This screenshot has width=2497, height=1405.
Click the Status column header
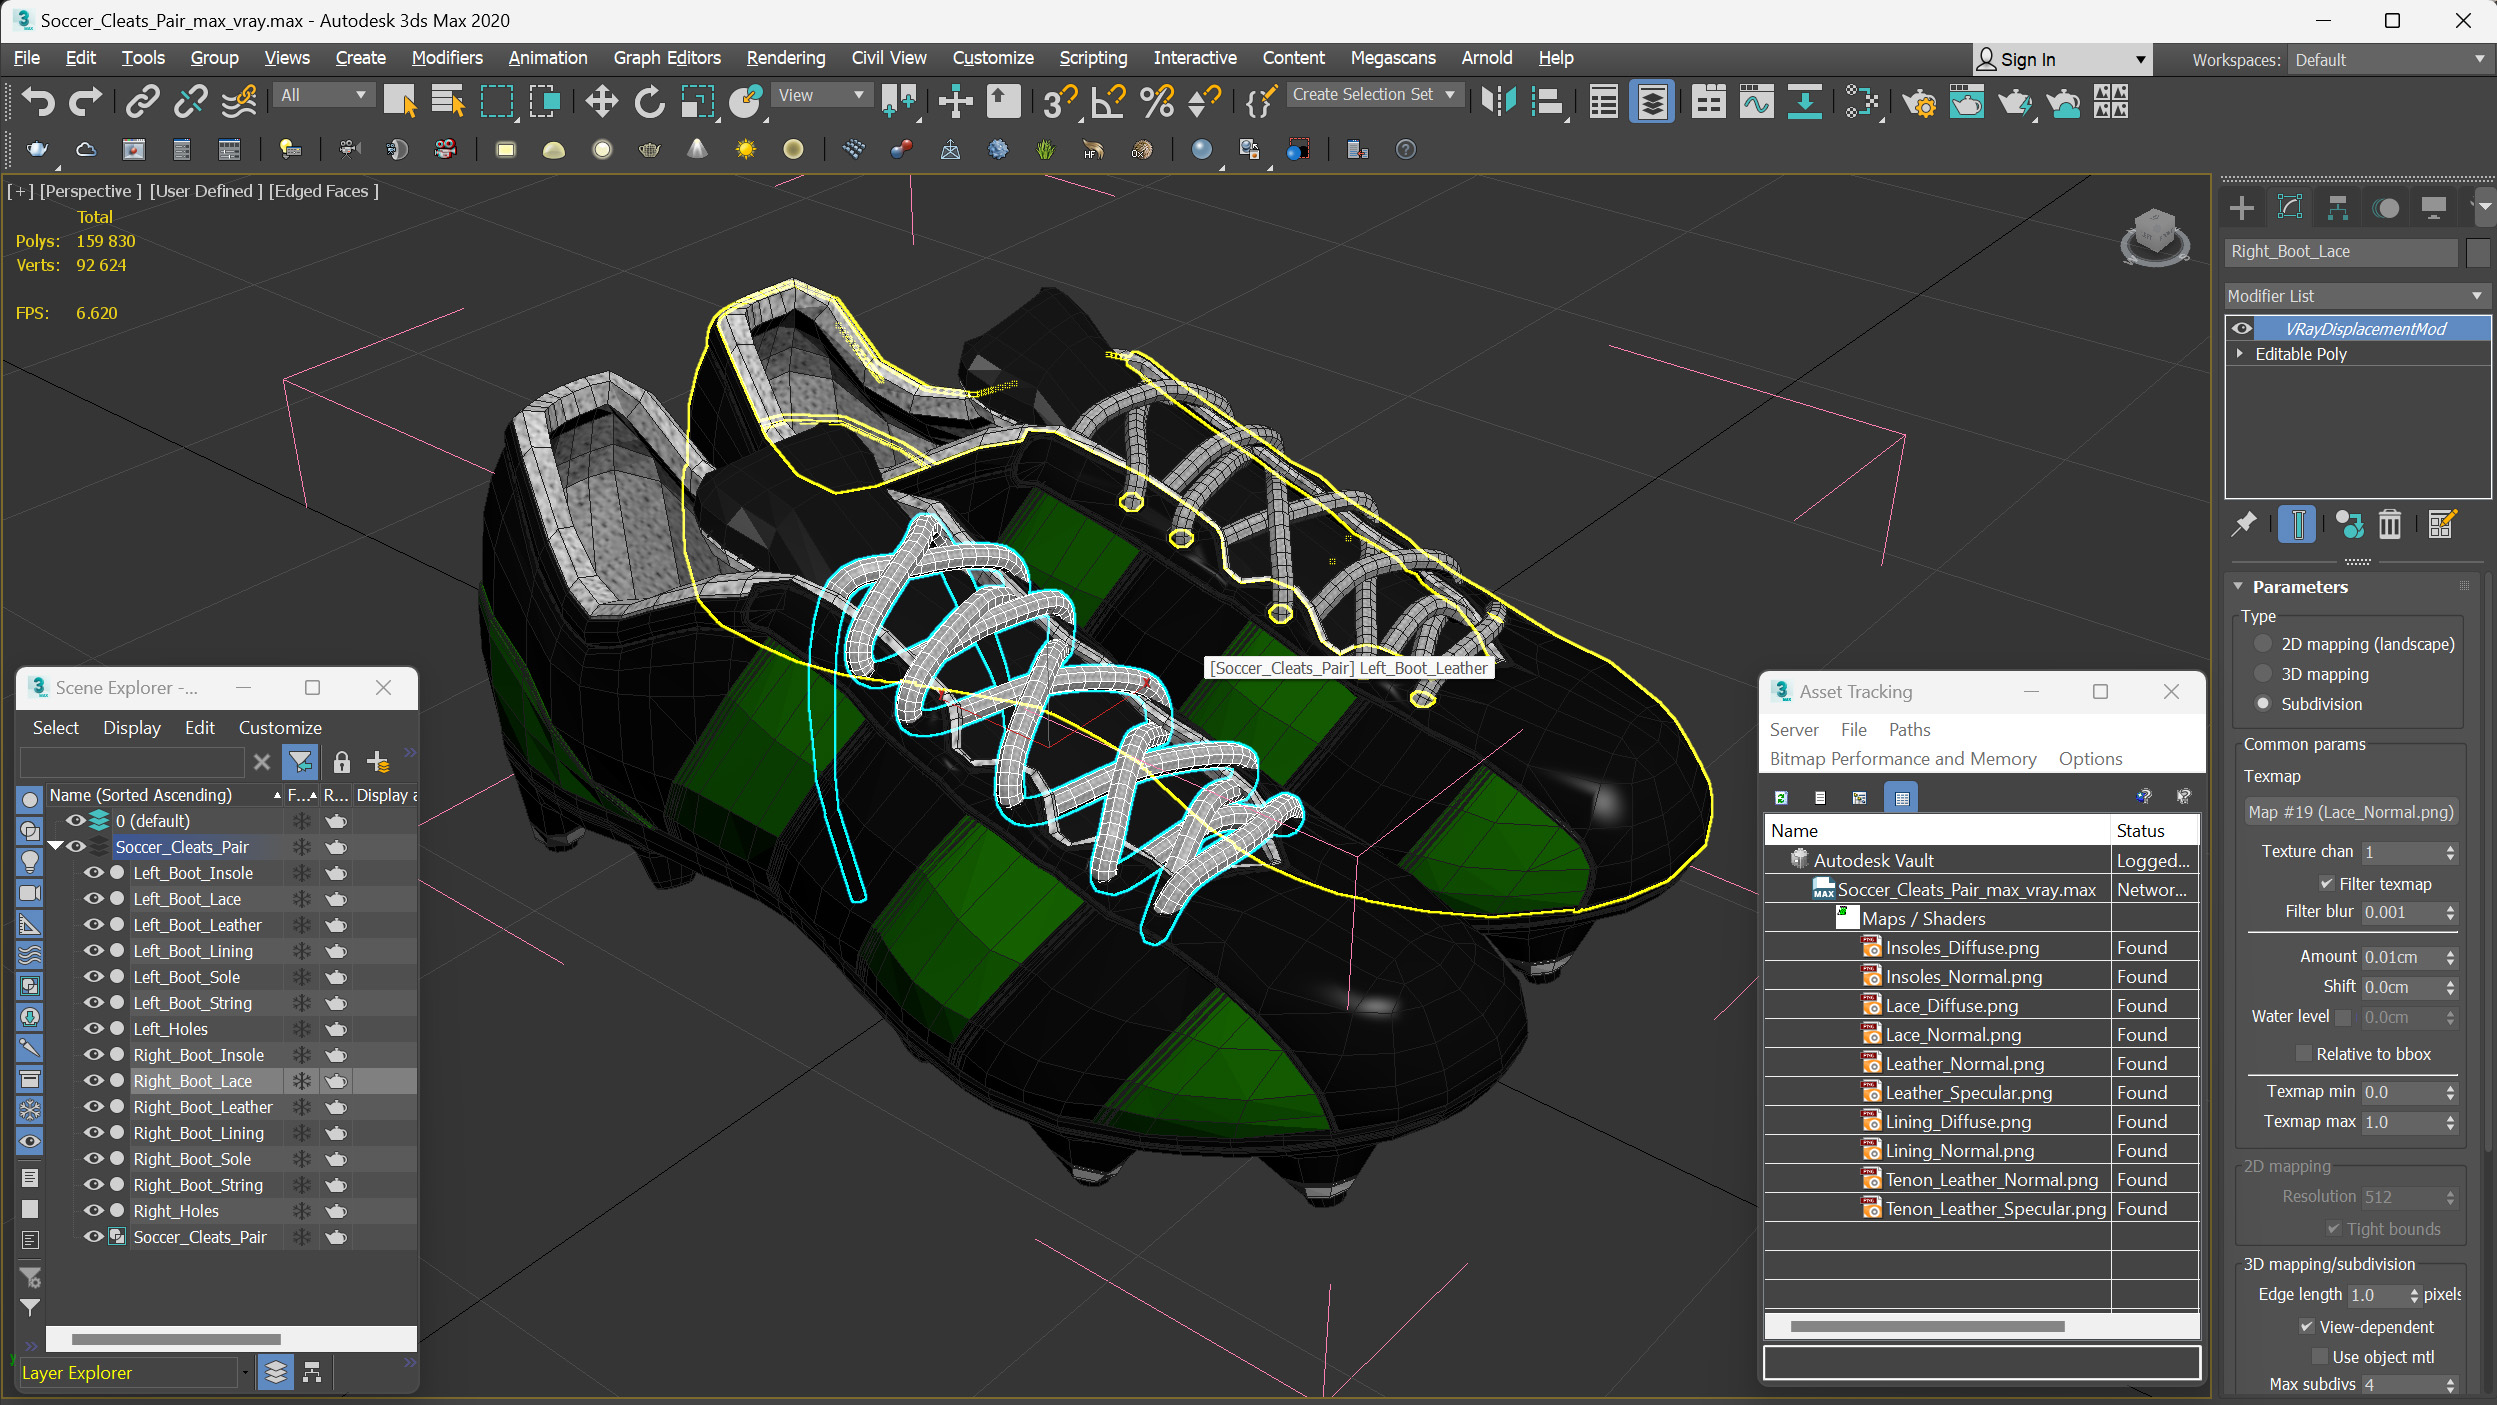tap(2153, 831)
